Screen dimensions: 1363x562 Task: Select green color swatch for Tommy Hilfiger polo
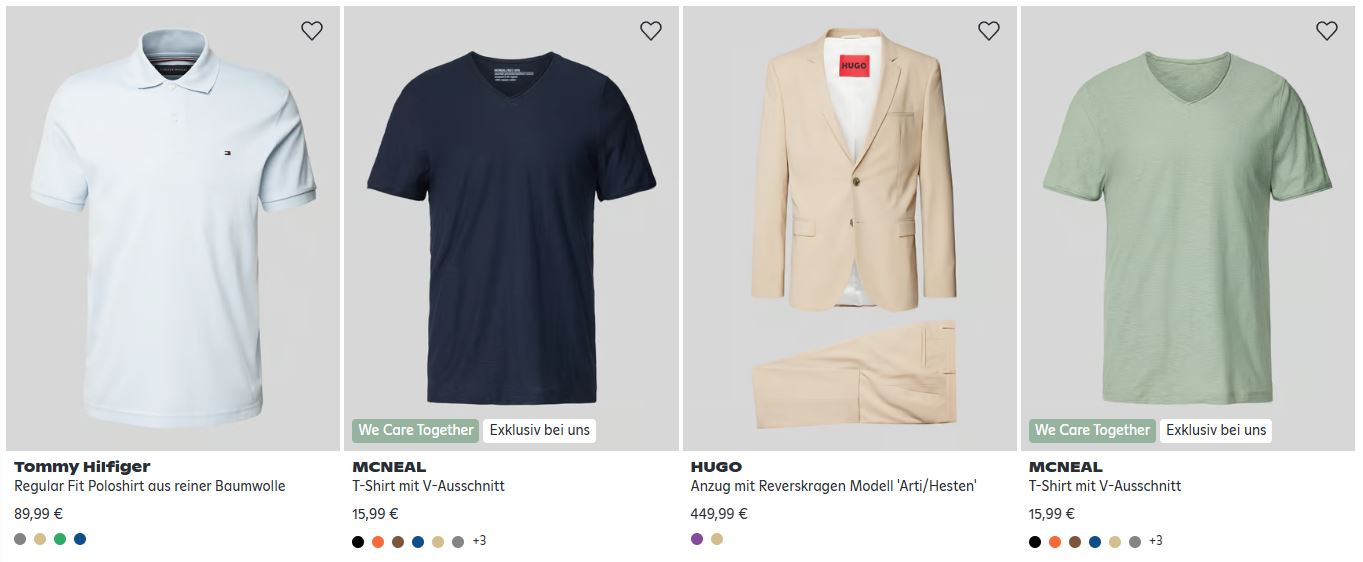60,539
